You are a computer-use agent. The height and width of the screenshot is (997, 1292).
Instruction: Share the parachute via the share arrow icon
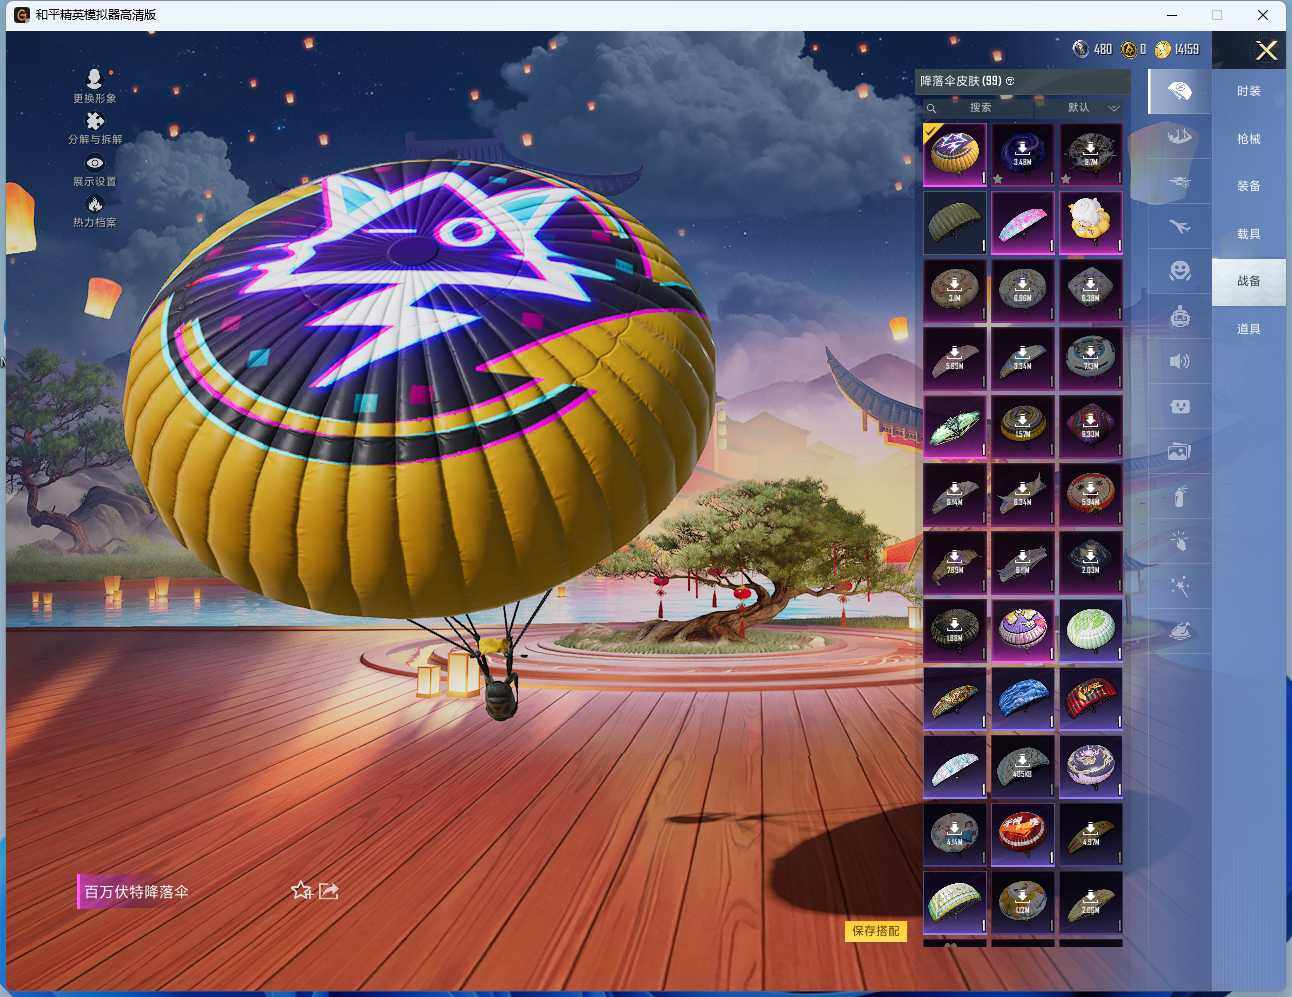pyautogui.click(x=328, y=890)
